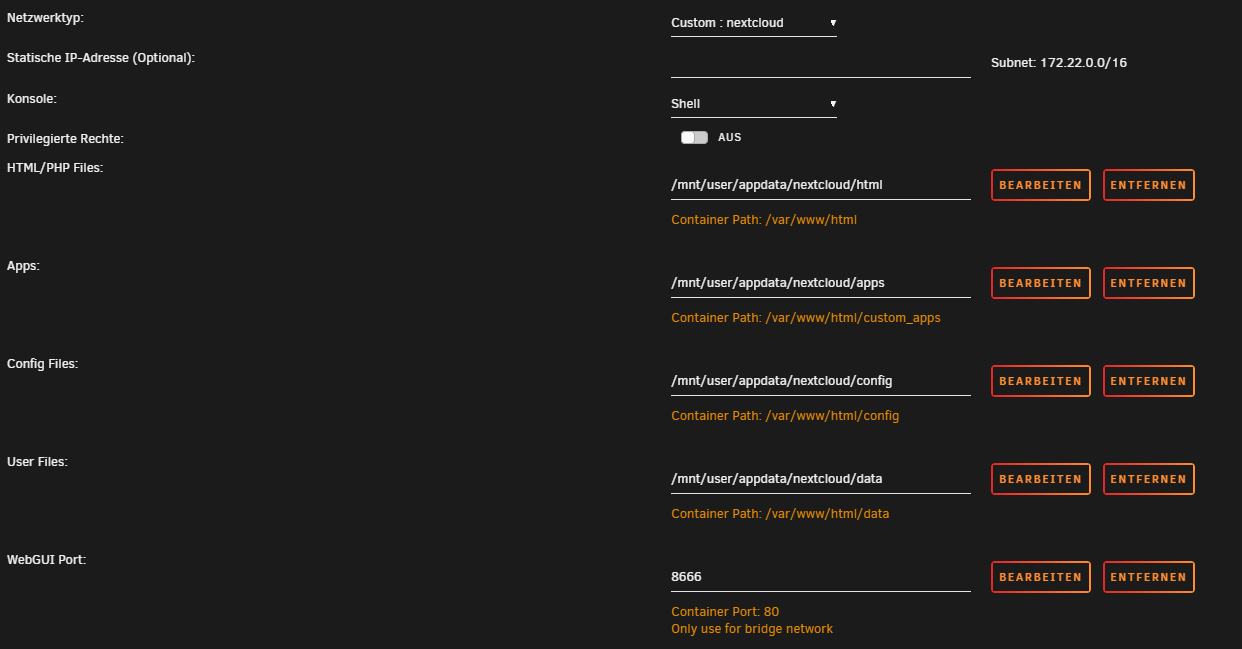Click the WebGUI Port field showing 8666
Screen dimensions: 1242x649
(821, 577)
